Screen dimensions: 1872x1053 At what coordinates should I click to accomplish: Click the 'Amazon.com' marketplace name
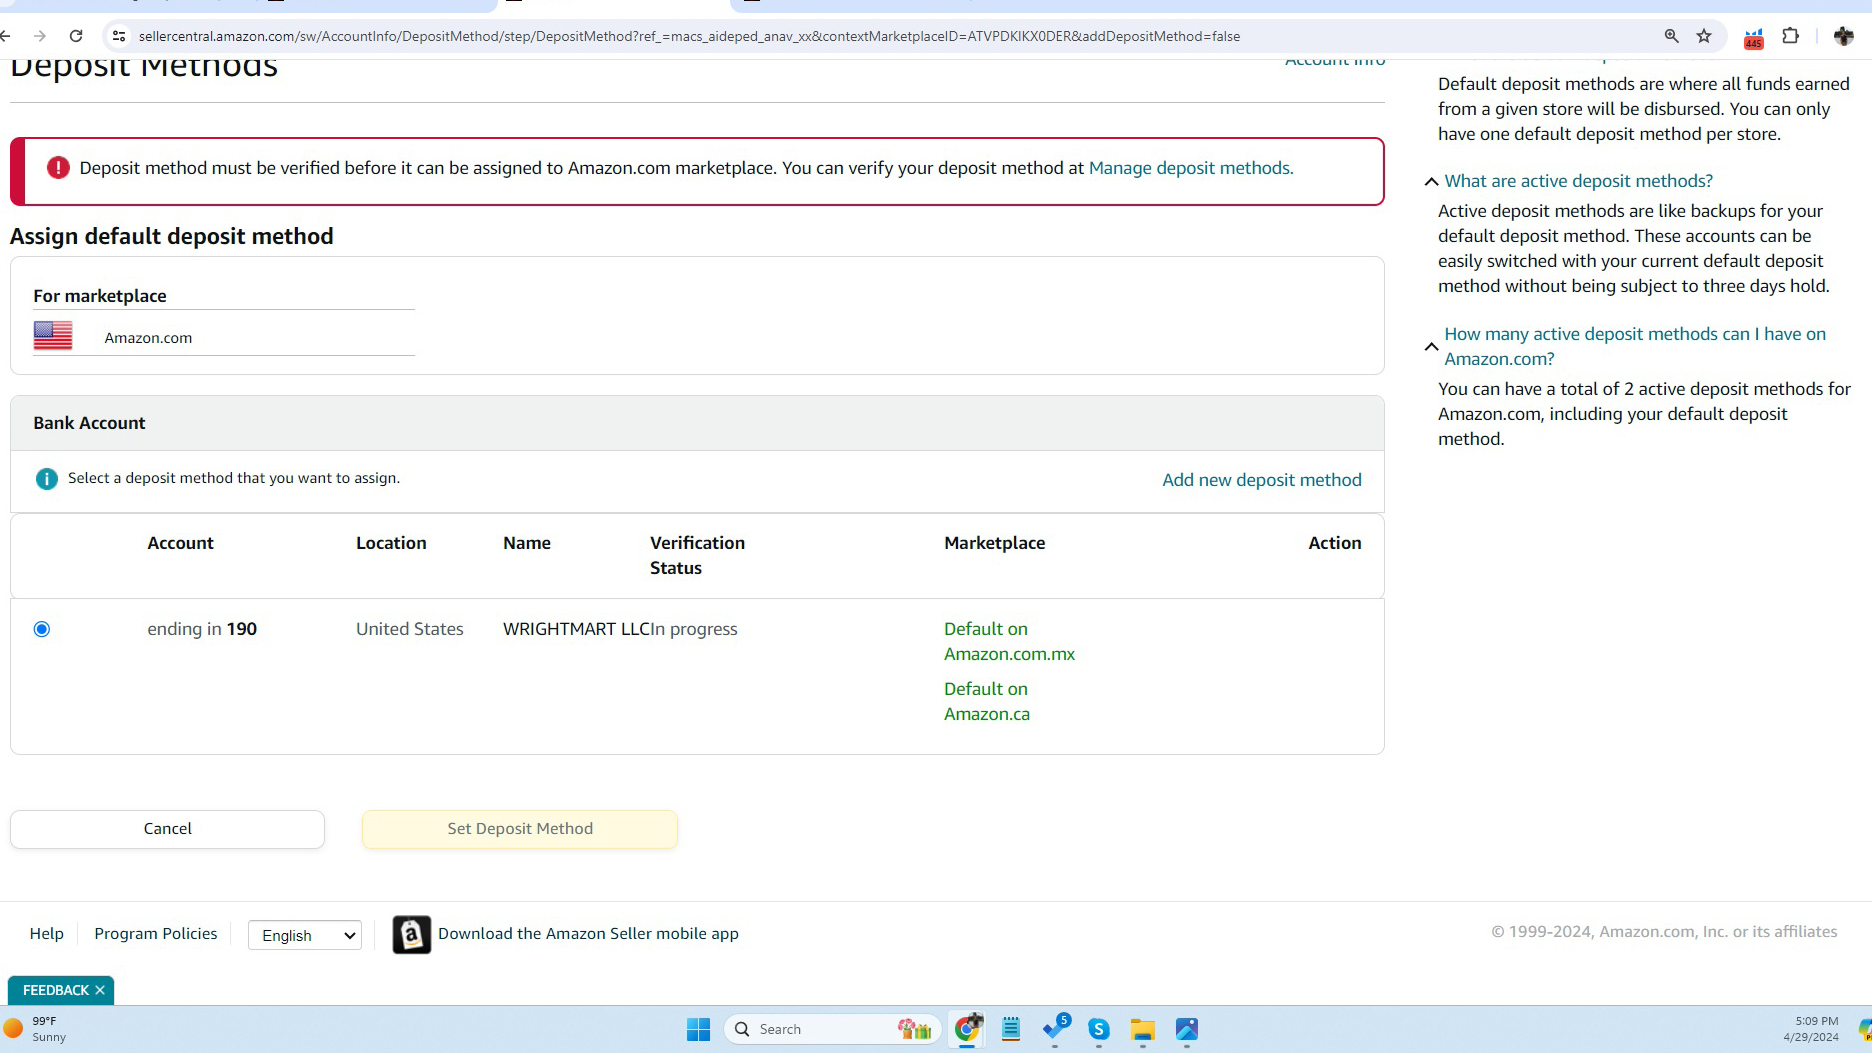coord(148,338)
